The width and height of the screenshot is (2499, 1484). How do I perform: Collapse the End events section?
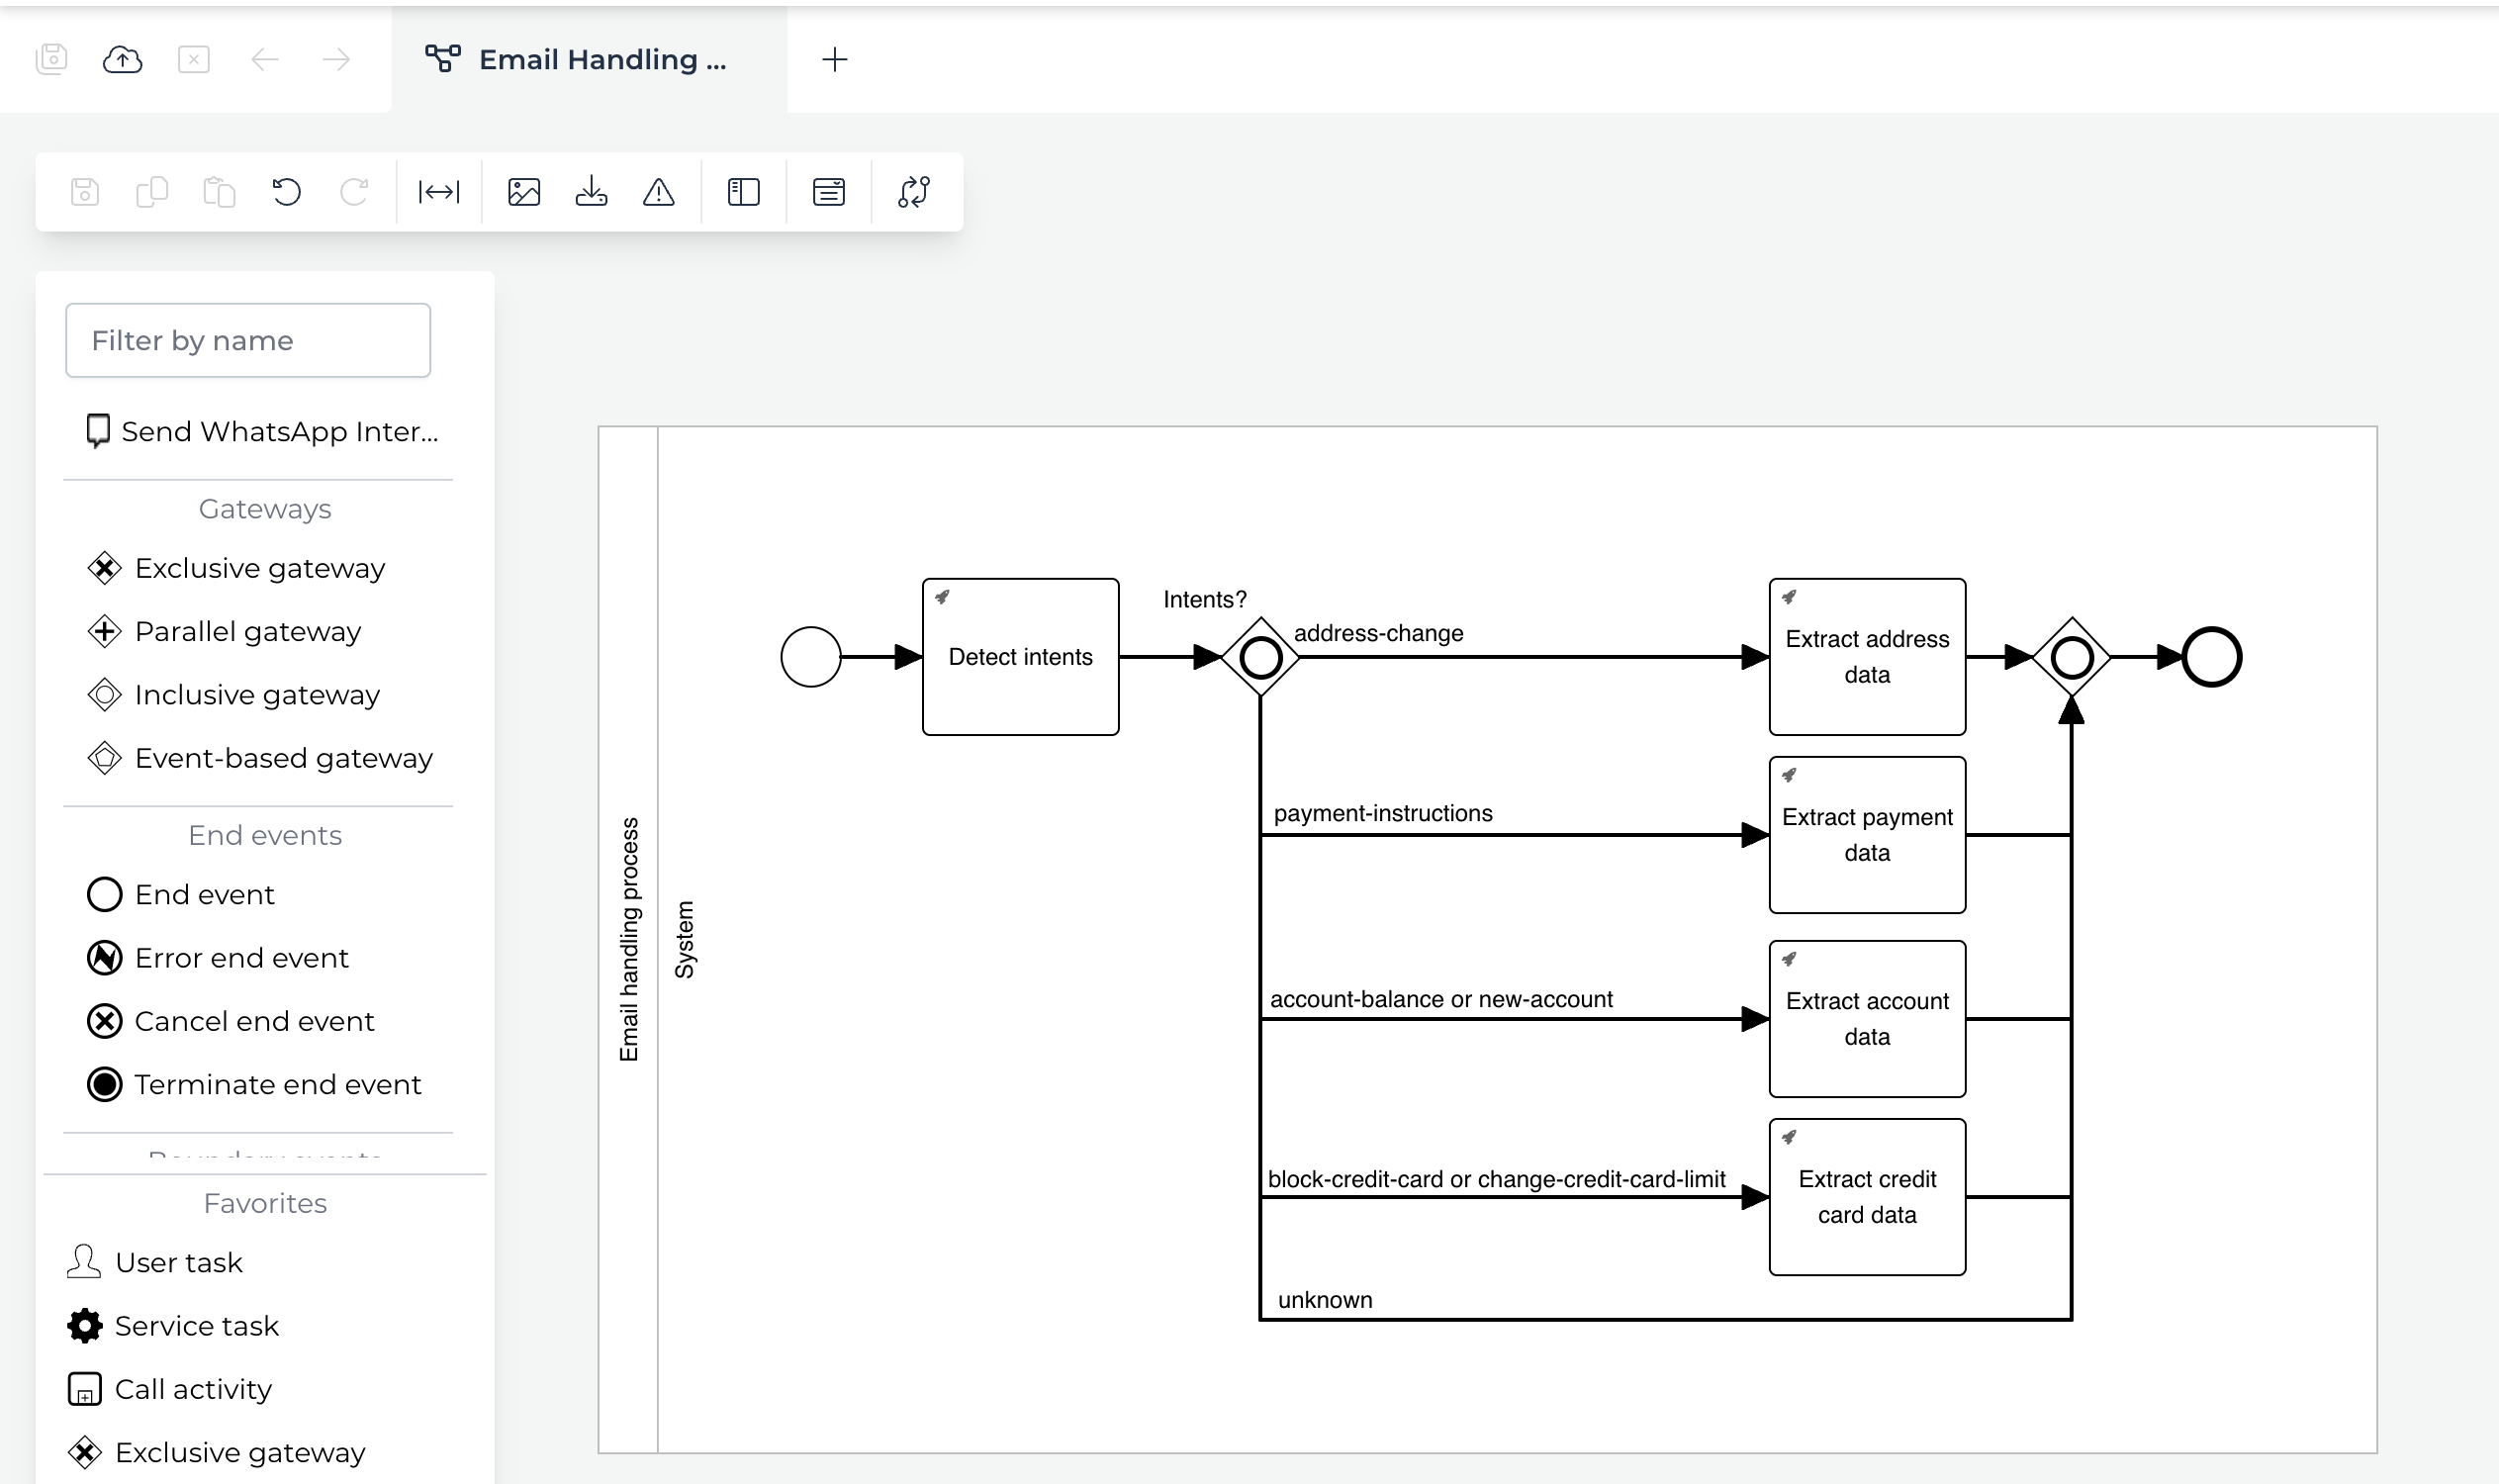pyautogui.click(x=264, y=834)
